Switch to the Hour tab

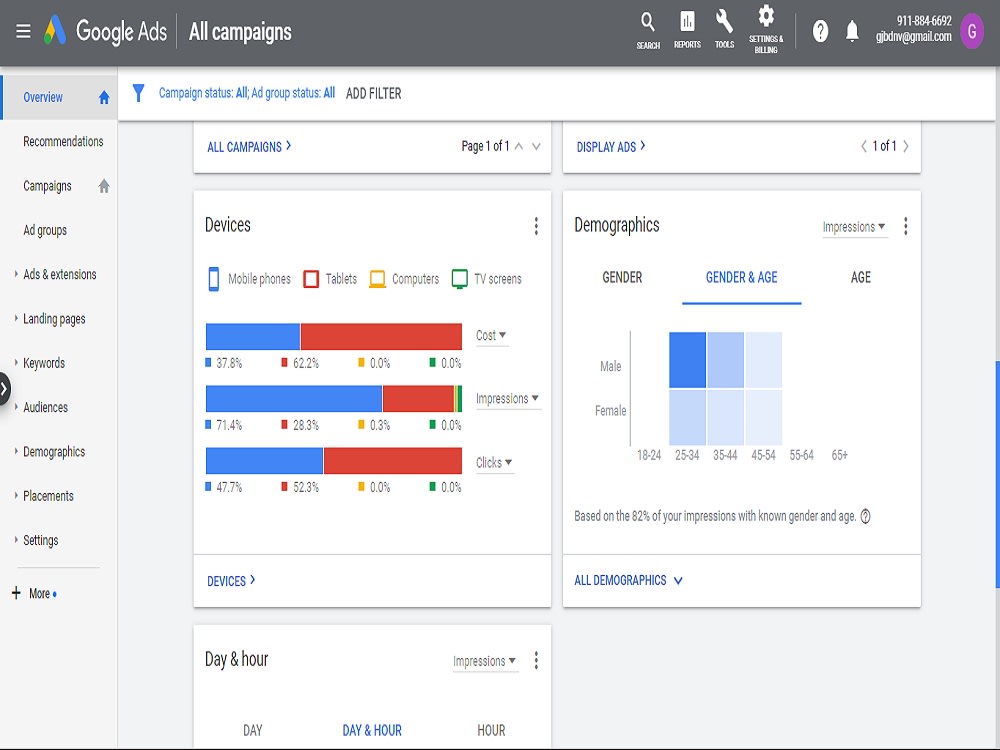[491, 730]
